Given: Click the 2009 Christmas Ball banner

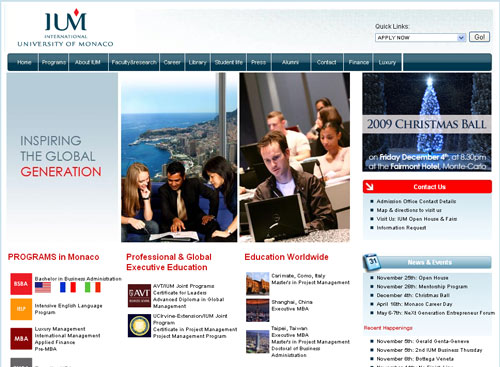Looking at the screenshot, I should pos(427,122).
